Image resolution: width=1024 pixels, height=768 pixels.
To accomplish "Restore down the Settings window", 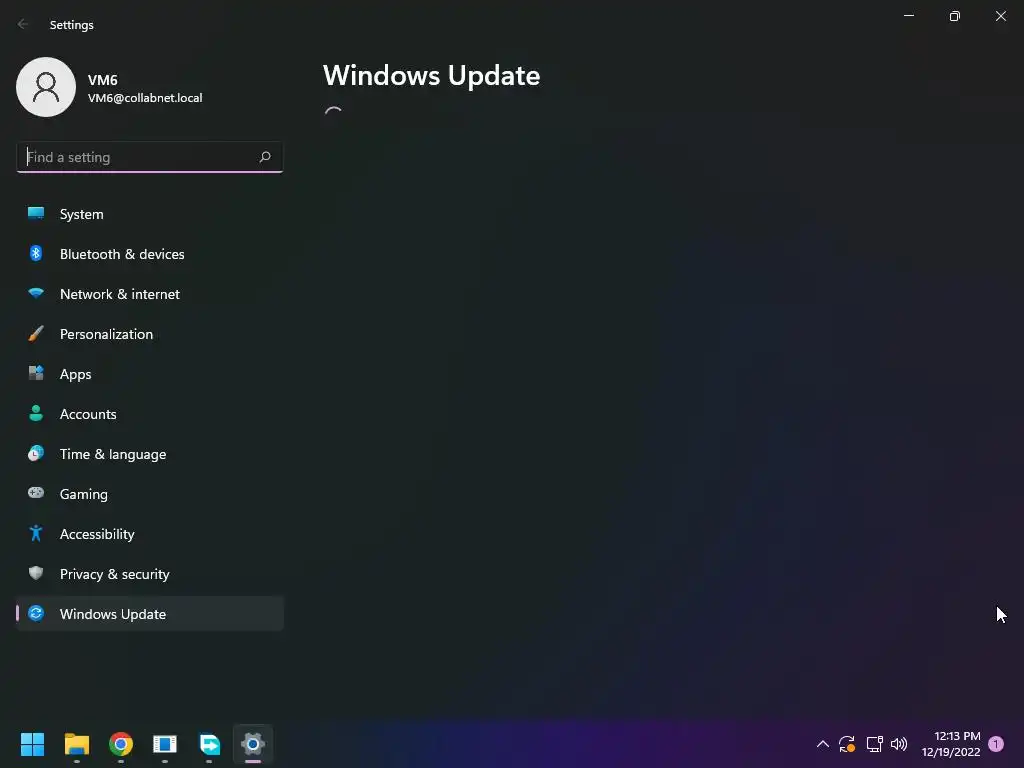I will point(955,16).
